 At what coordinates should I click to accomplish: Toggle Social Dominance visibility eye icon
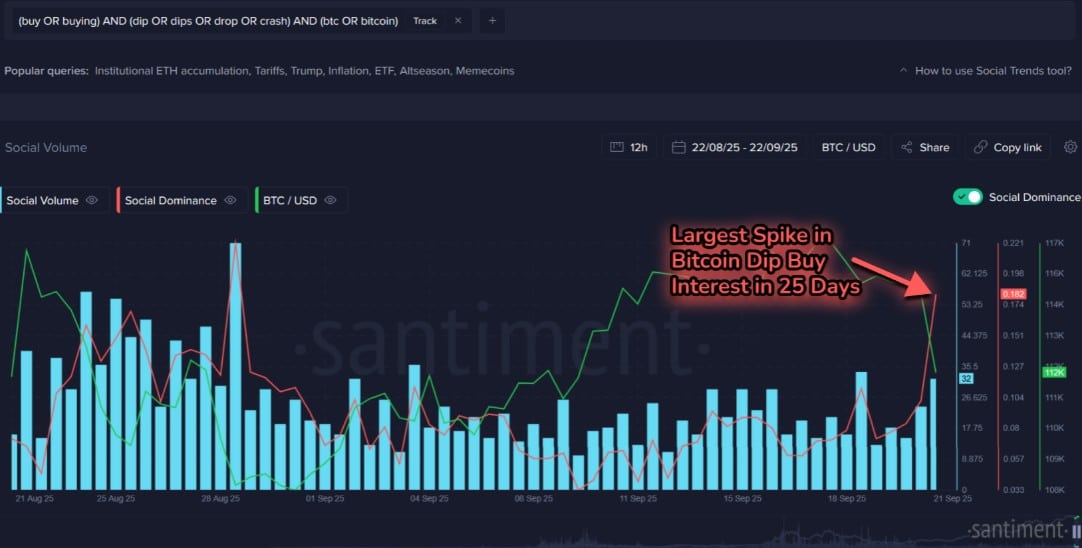pyautogui.click(x=230, y=200)
